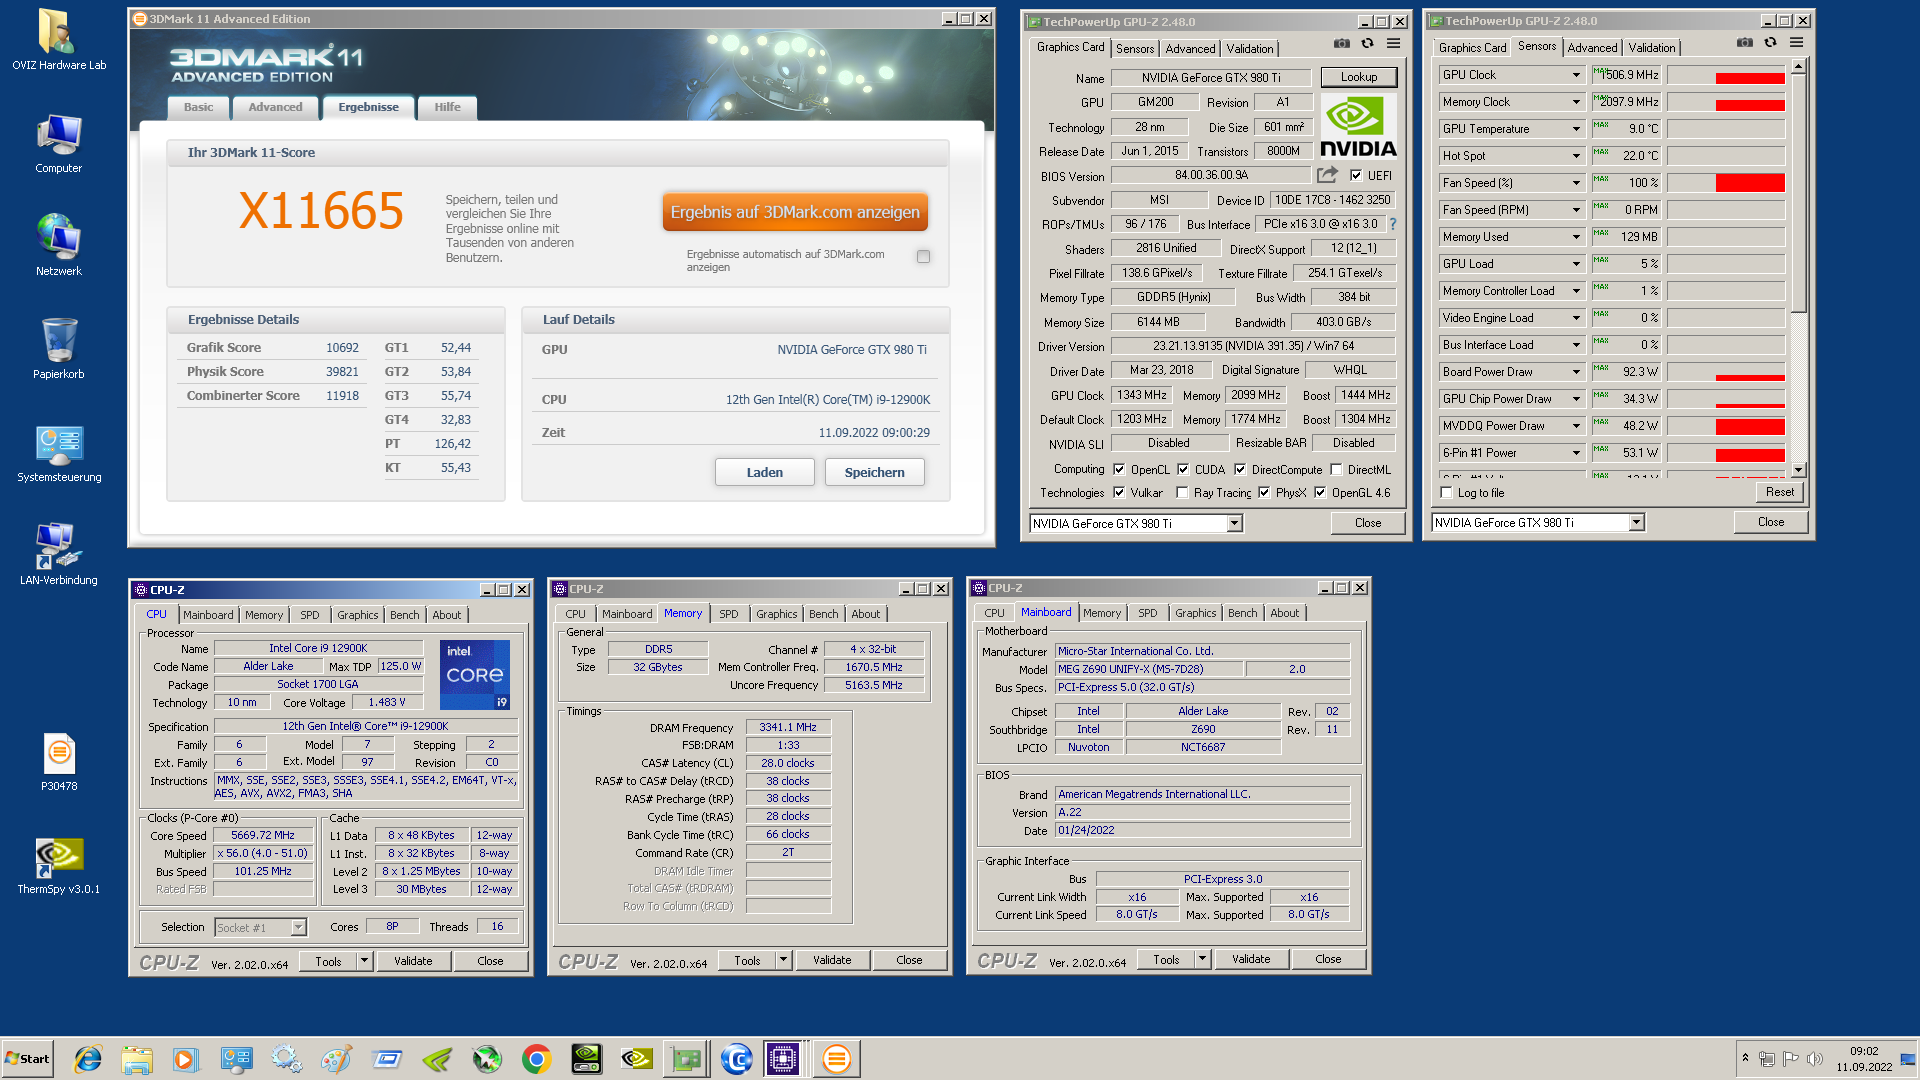Click camera icon in GPU-Z Sensors window
1920x1080 pixels.
click(x=1745, y=43)
